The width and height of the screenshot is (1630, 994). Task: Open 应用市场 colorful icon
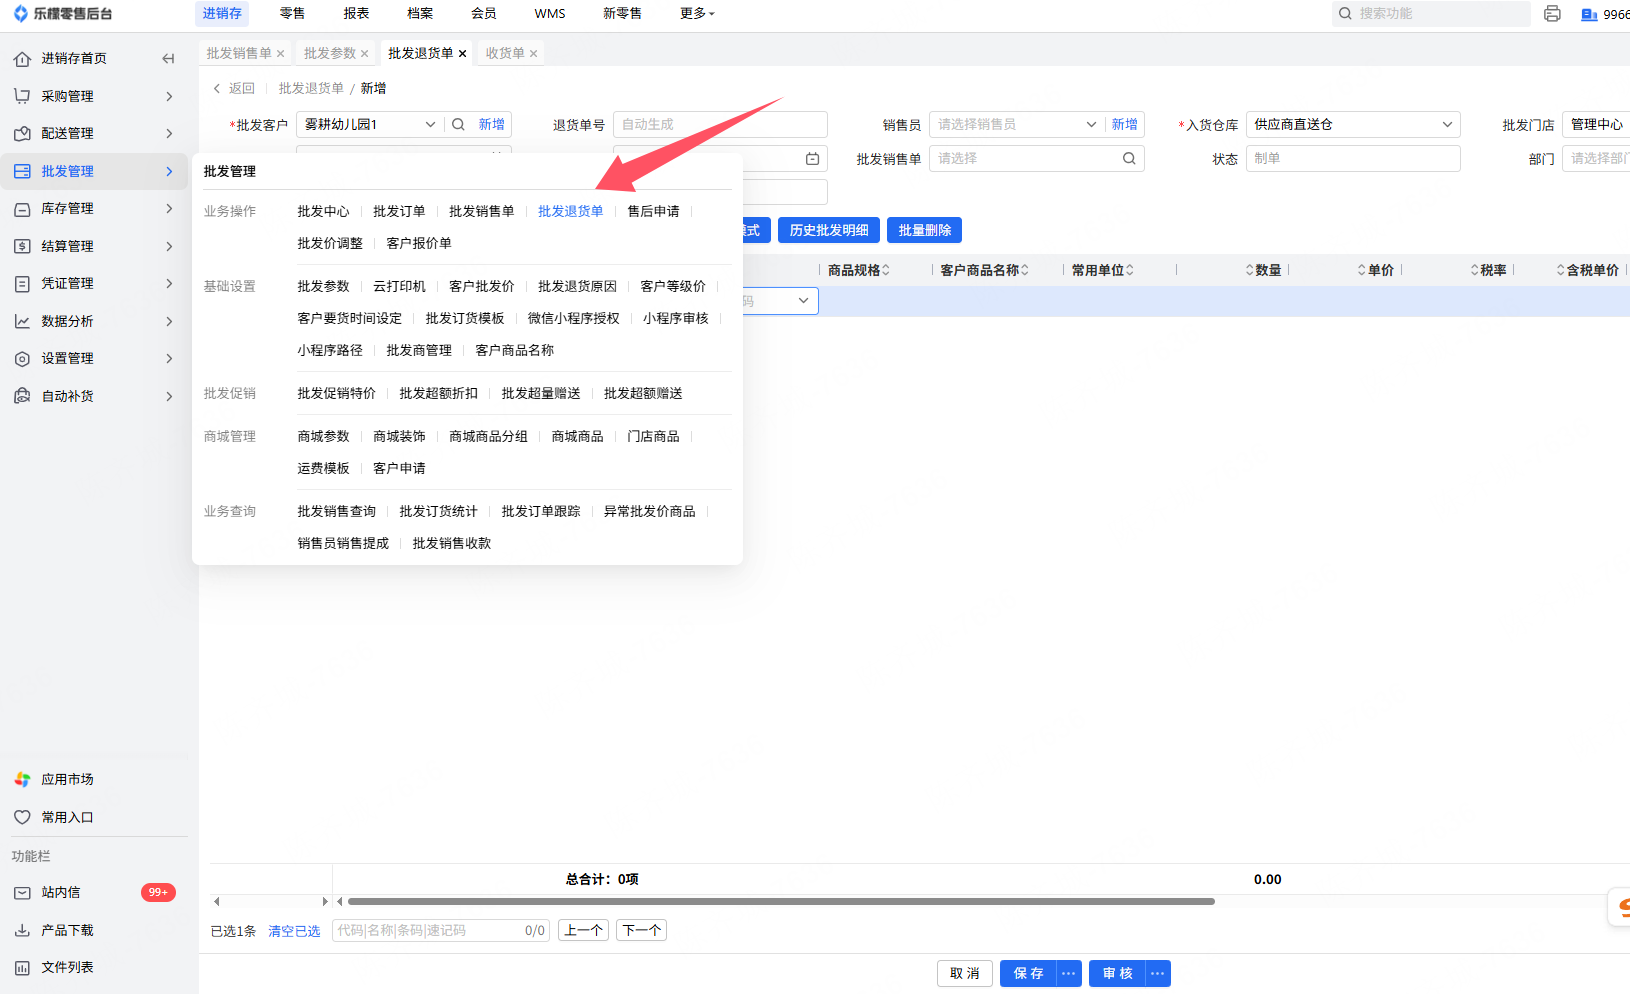click(x=22, y=779)
